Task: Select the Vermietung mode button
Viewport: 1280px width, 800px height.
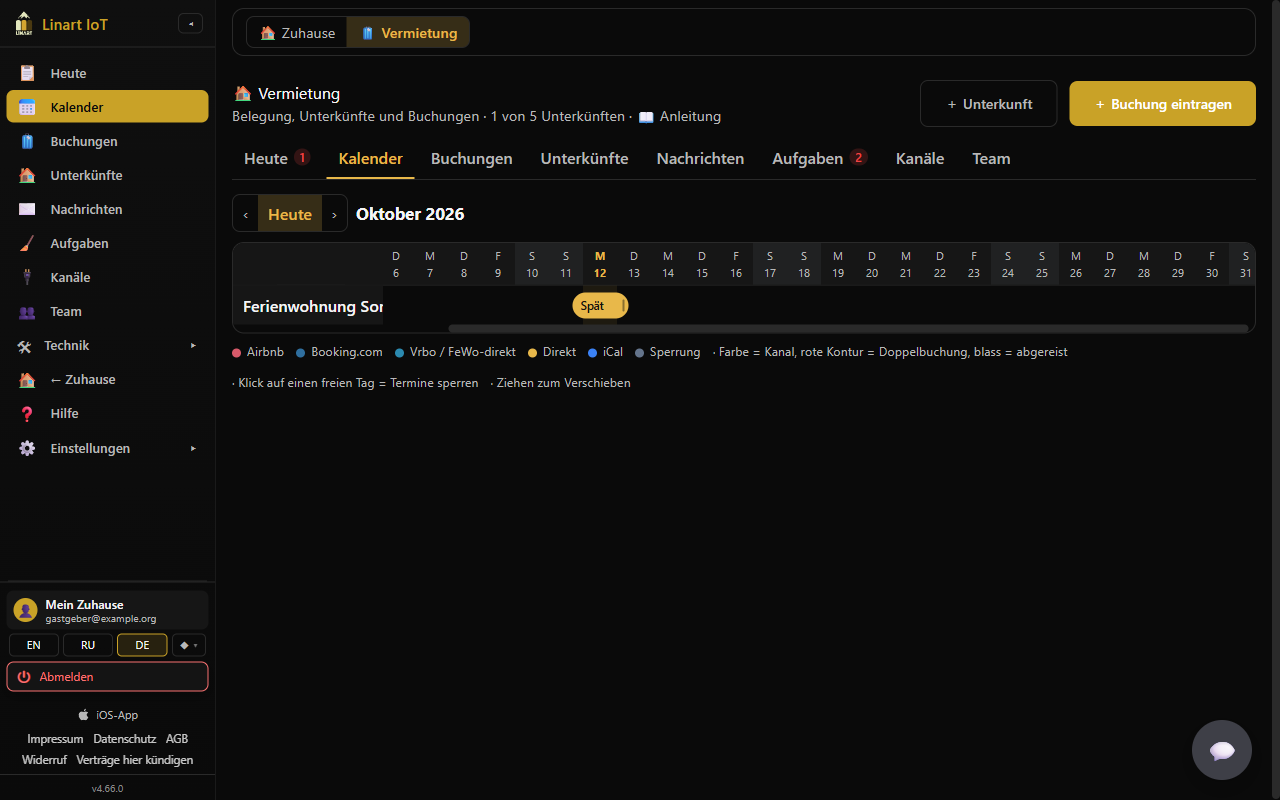Action: [x=409, y=33]
